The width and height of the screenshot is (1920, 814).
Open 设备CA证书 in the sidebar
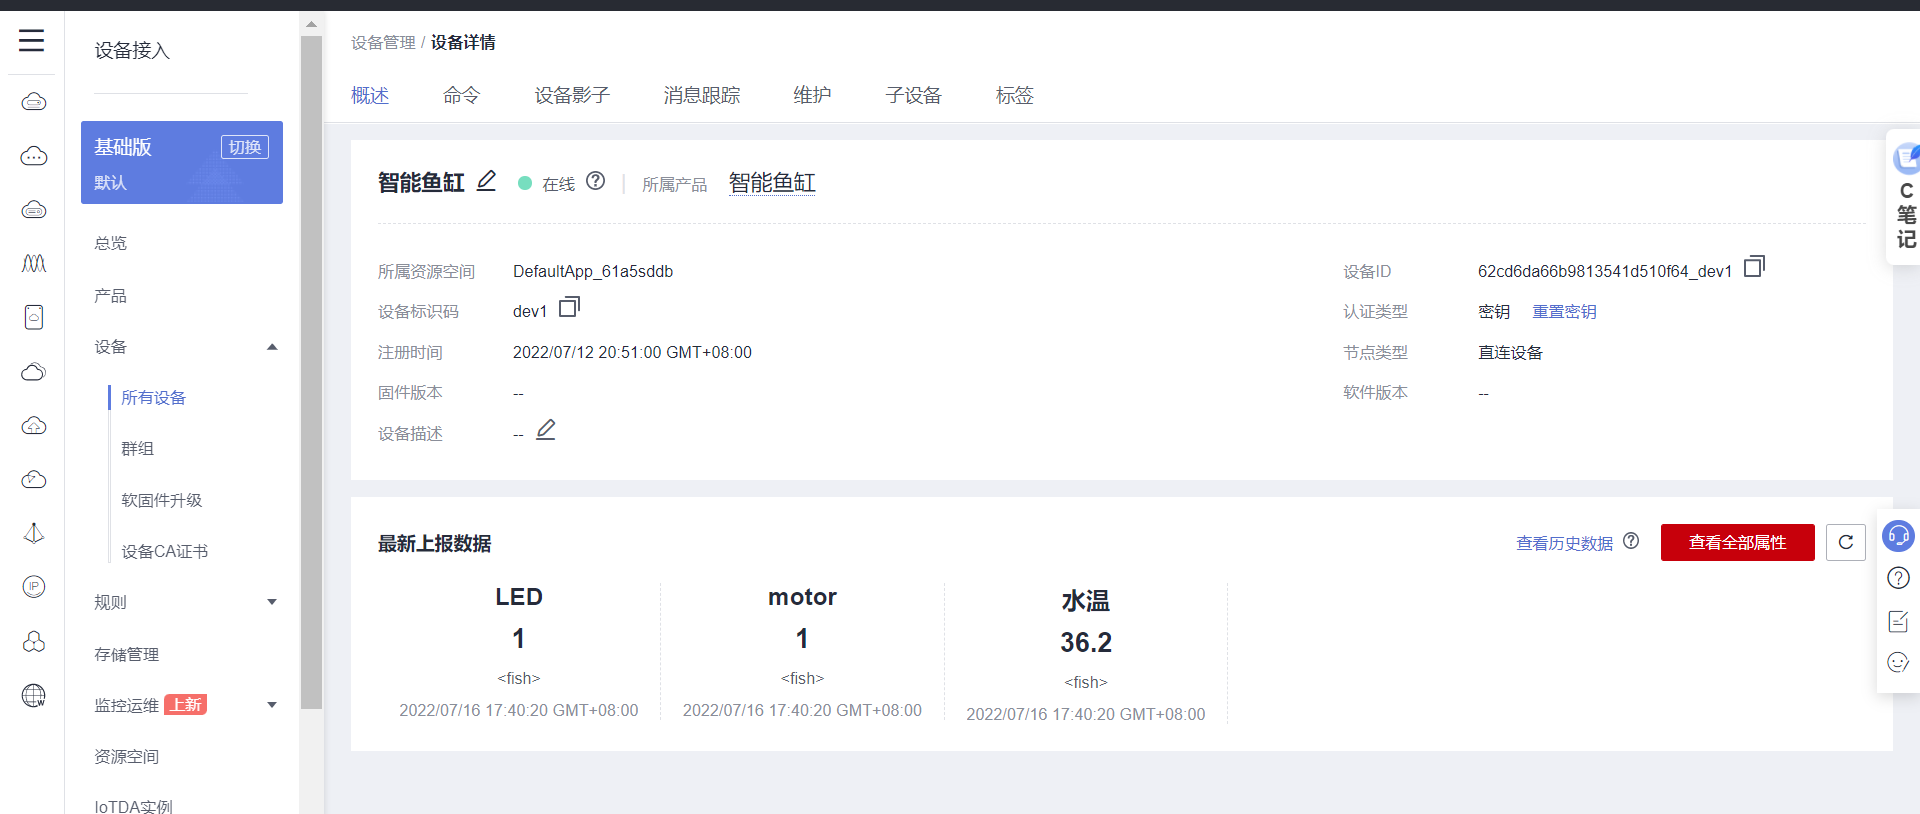point(165,552)
